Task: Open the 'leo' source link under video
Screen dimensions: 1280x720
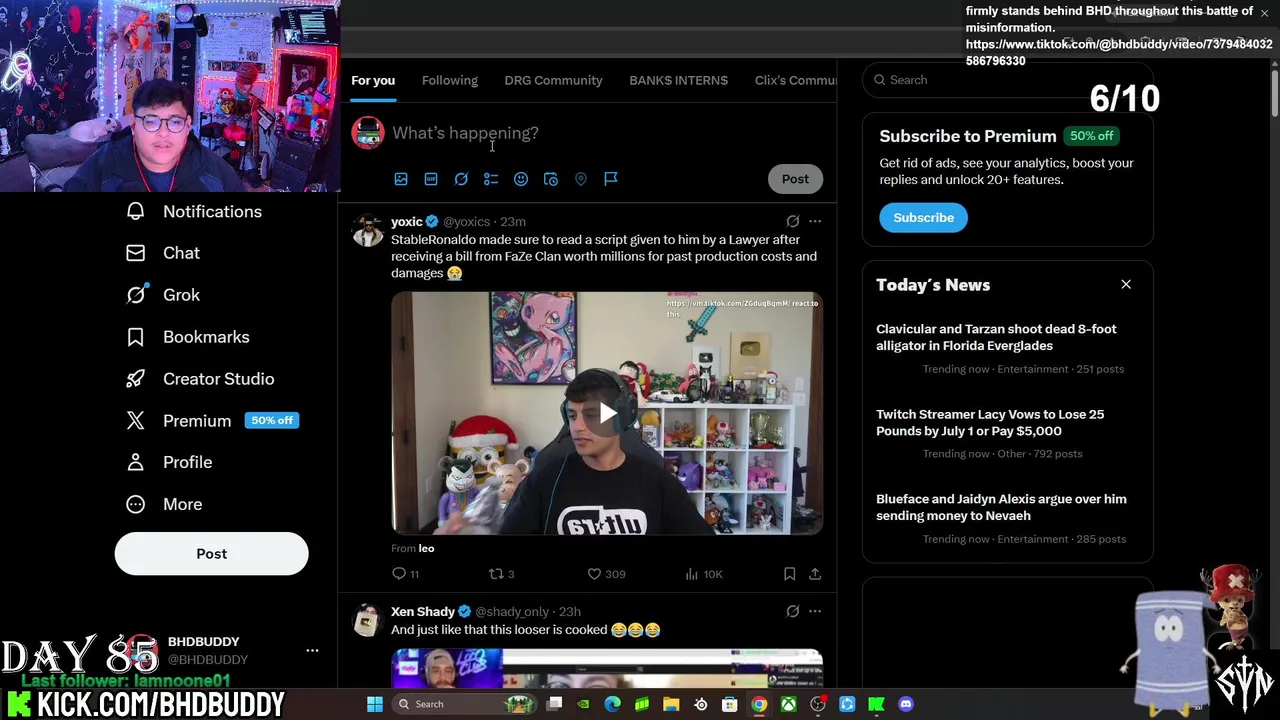Action: point(426,548)
